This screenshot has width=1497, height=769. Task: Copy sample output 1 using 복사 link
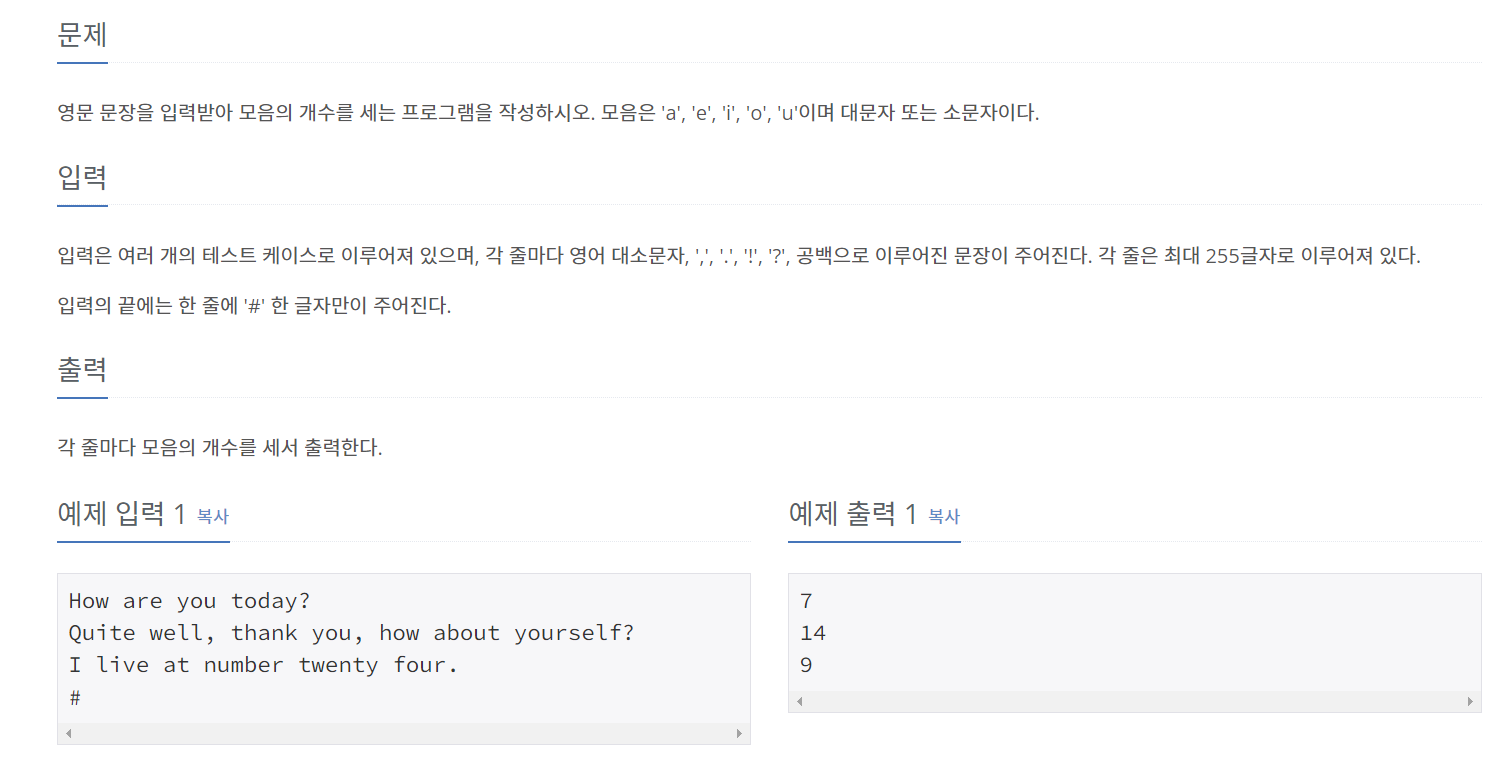coord(944,517)
